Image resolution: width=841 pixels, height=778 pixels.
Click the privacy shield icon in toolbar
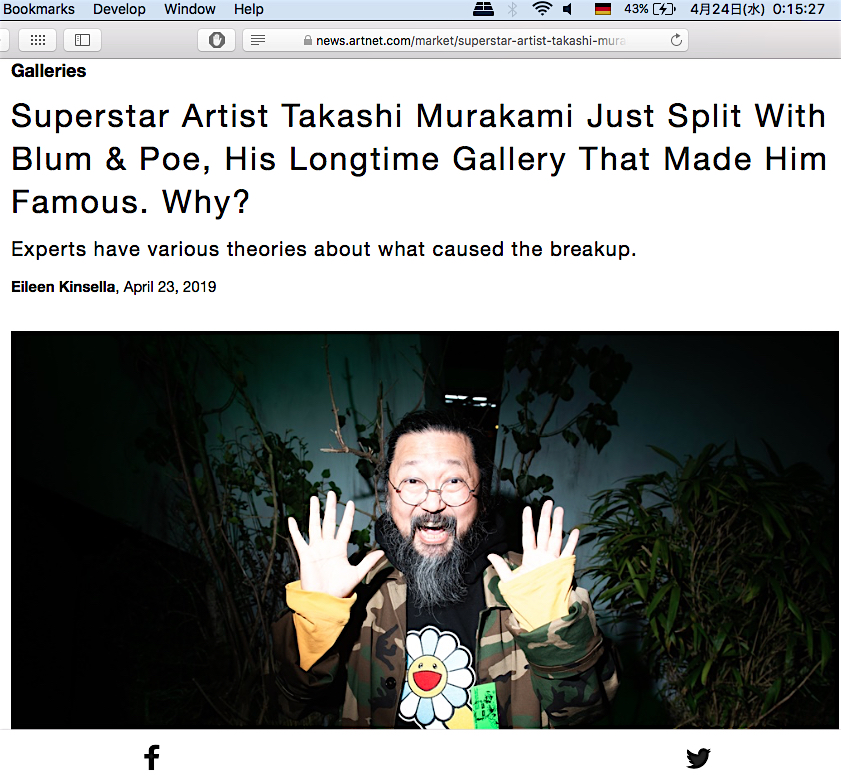[216, 40]
